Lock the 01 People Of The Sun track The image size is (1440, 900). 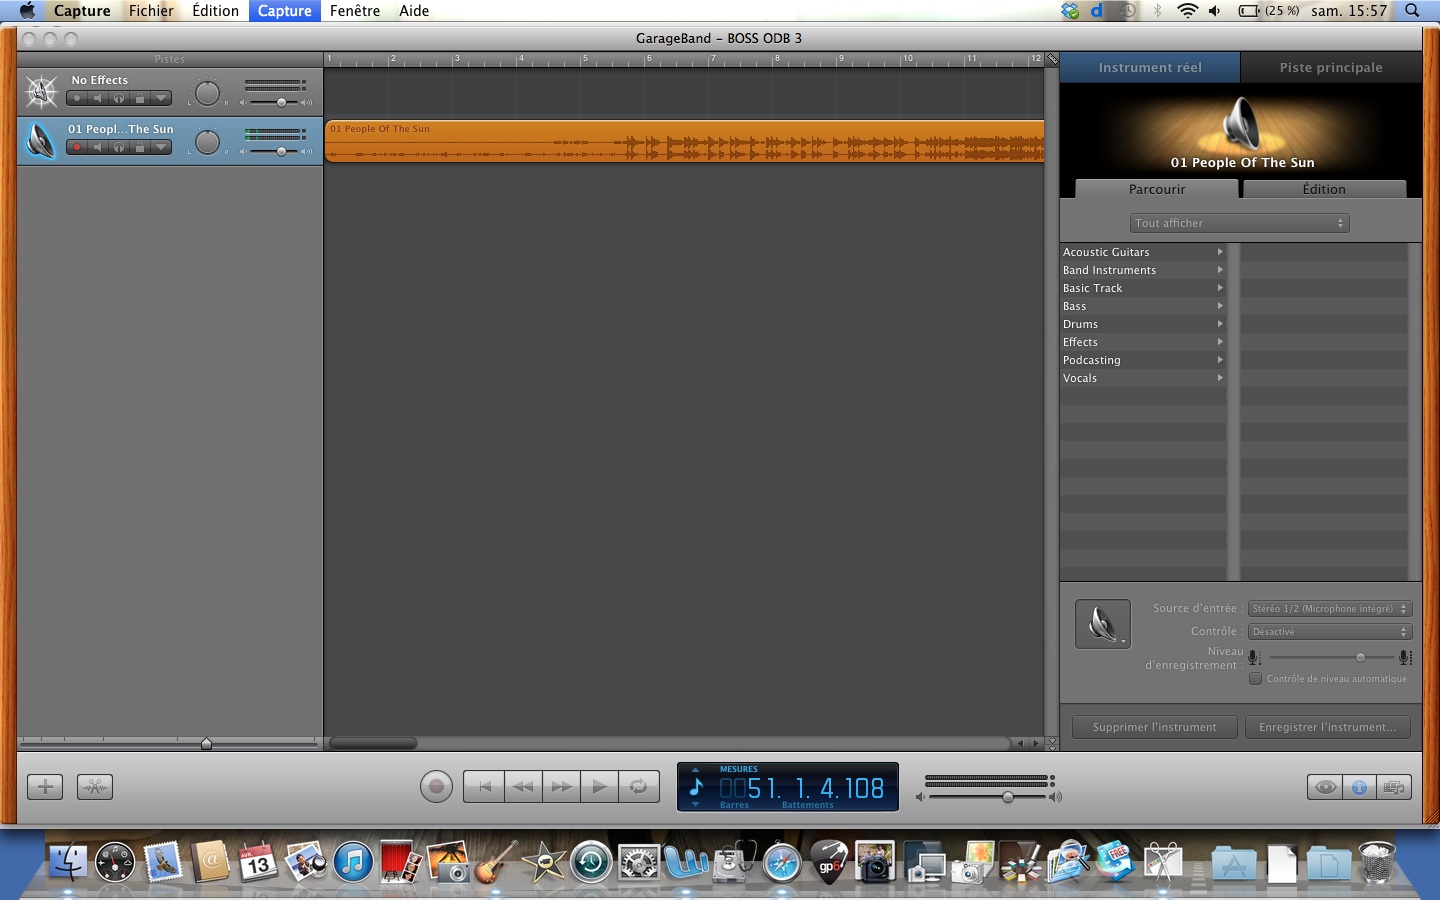pos(140,147)
